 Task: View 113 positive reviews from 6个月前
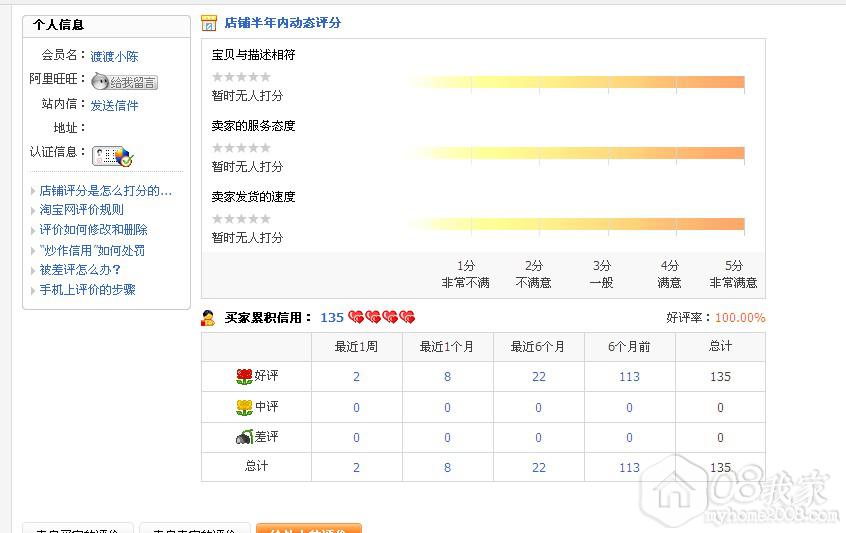[629, 377]
